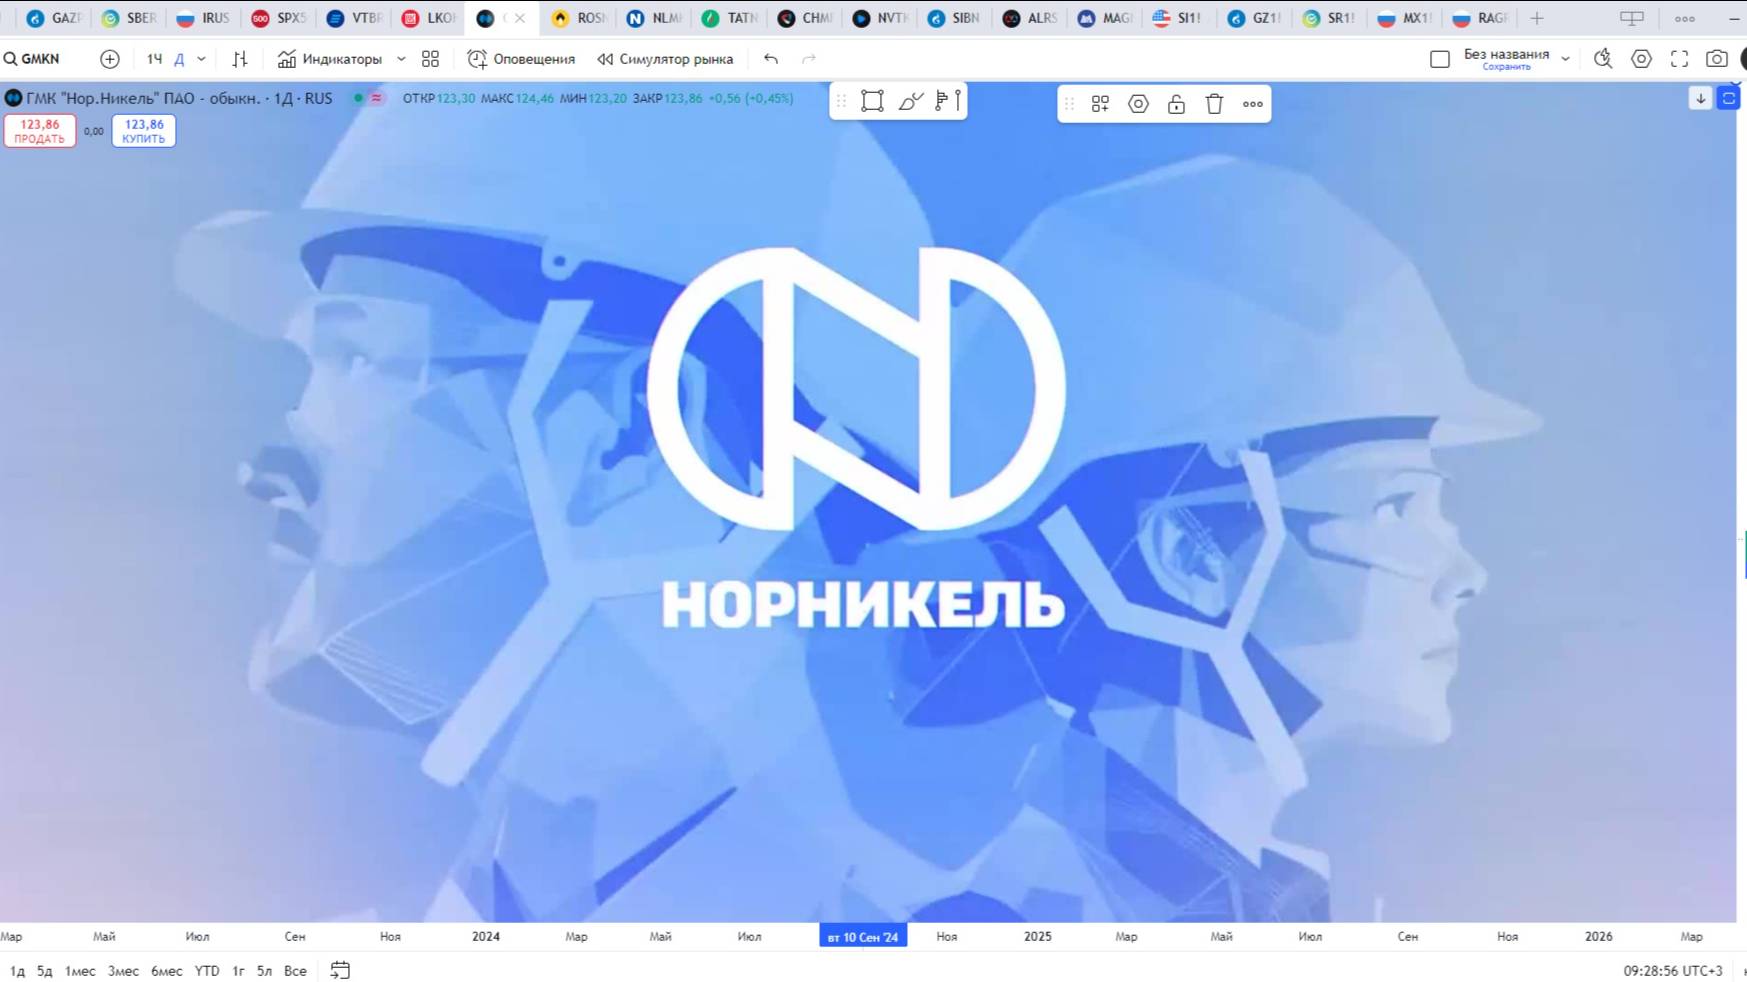Click the green market status dot
The image size is (1747, 982).
pyautogui.click(x=358, y=98)
